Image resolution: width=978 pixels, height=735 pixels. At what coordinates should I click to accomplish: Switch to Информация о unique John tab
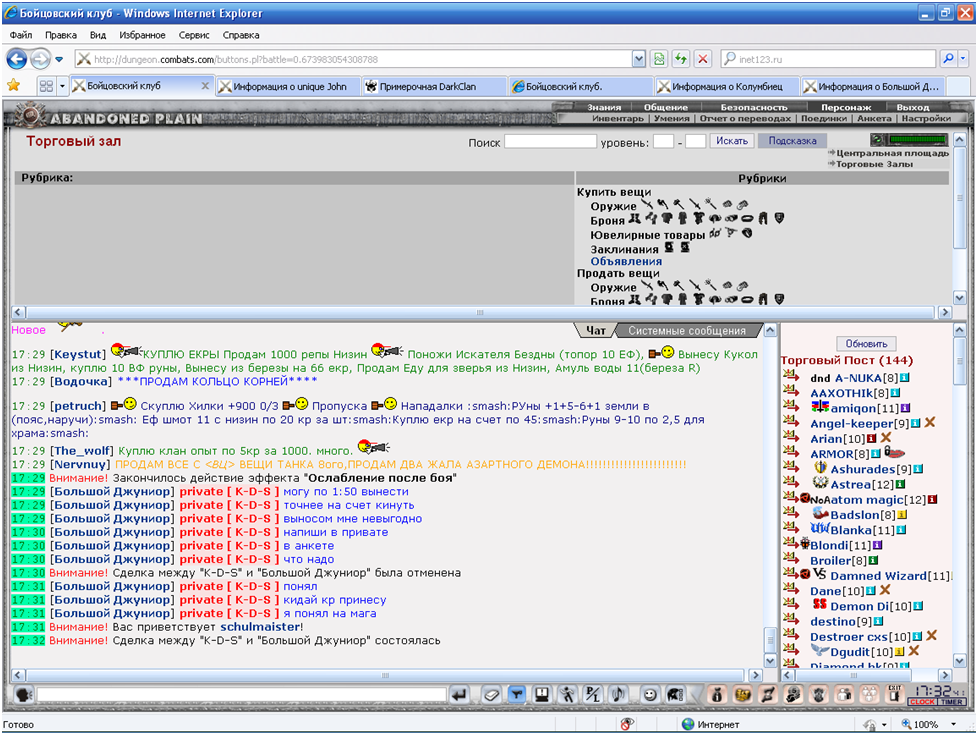pyautogui.click(x=288, y=86)
